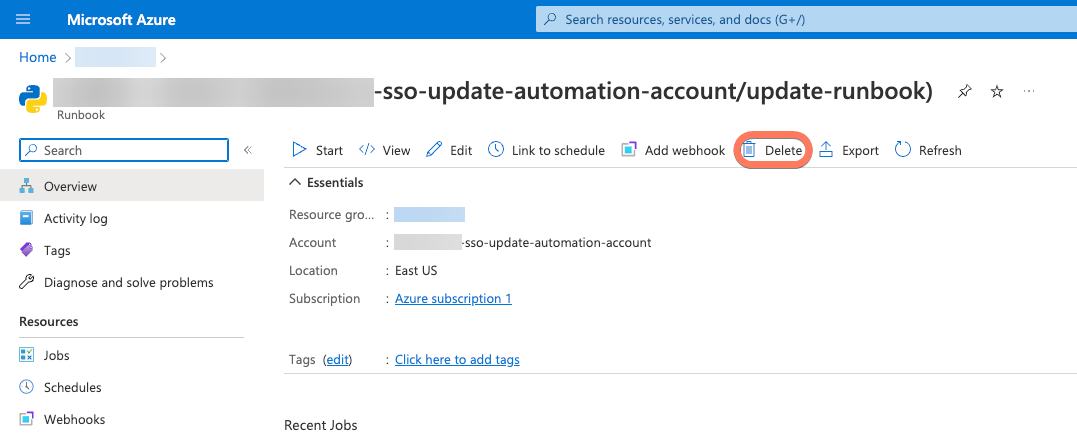Screen dimensions: 1077x438
Task: Open the Azure subscription 1 link
Action: coord(453,299)
